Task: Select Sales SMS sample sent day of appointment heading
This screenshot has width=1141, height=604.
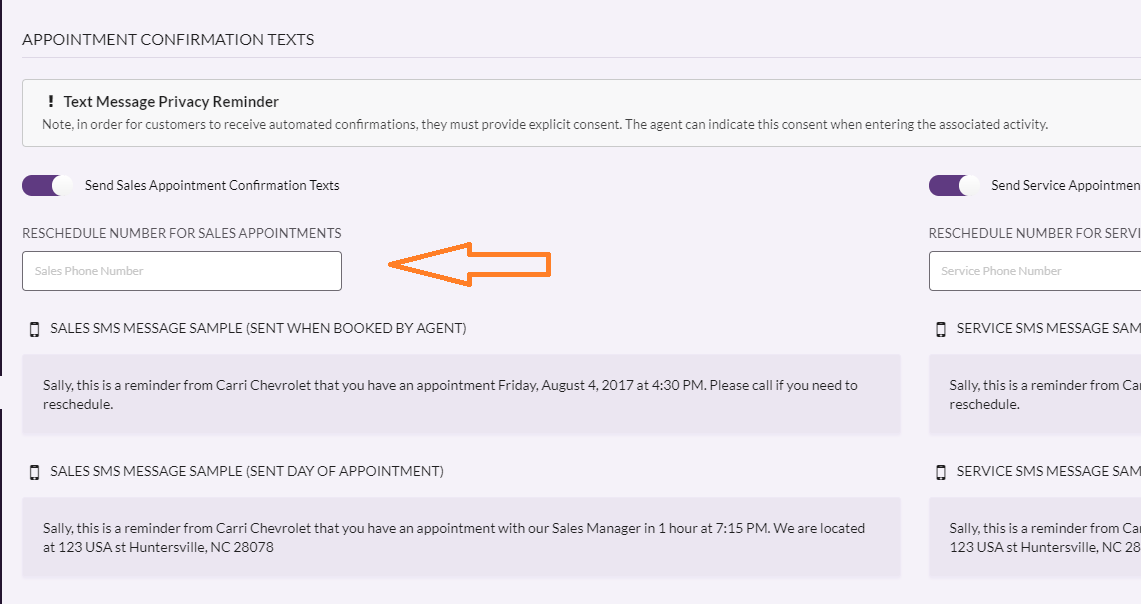Action: (x=247, y=471)
